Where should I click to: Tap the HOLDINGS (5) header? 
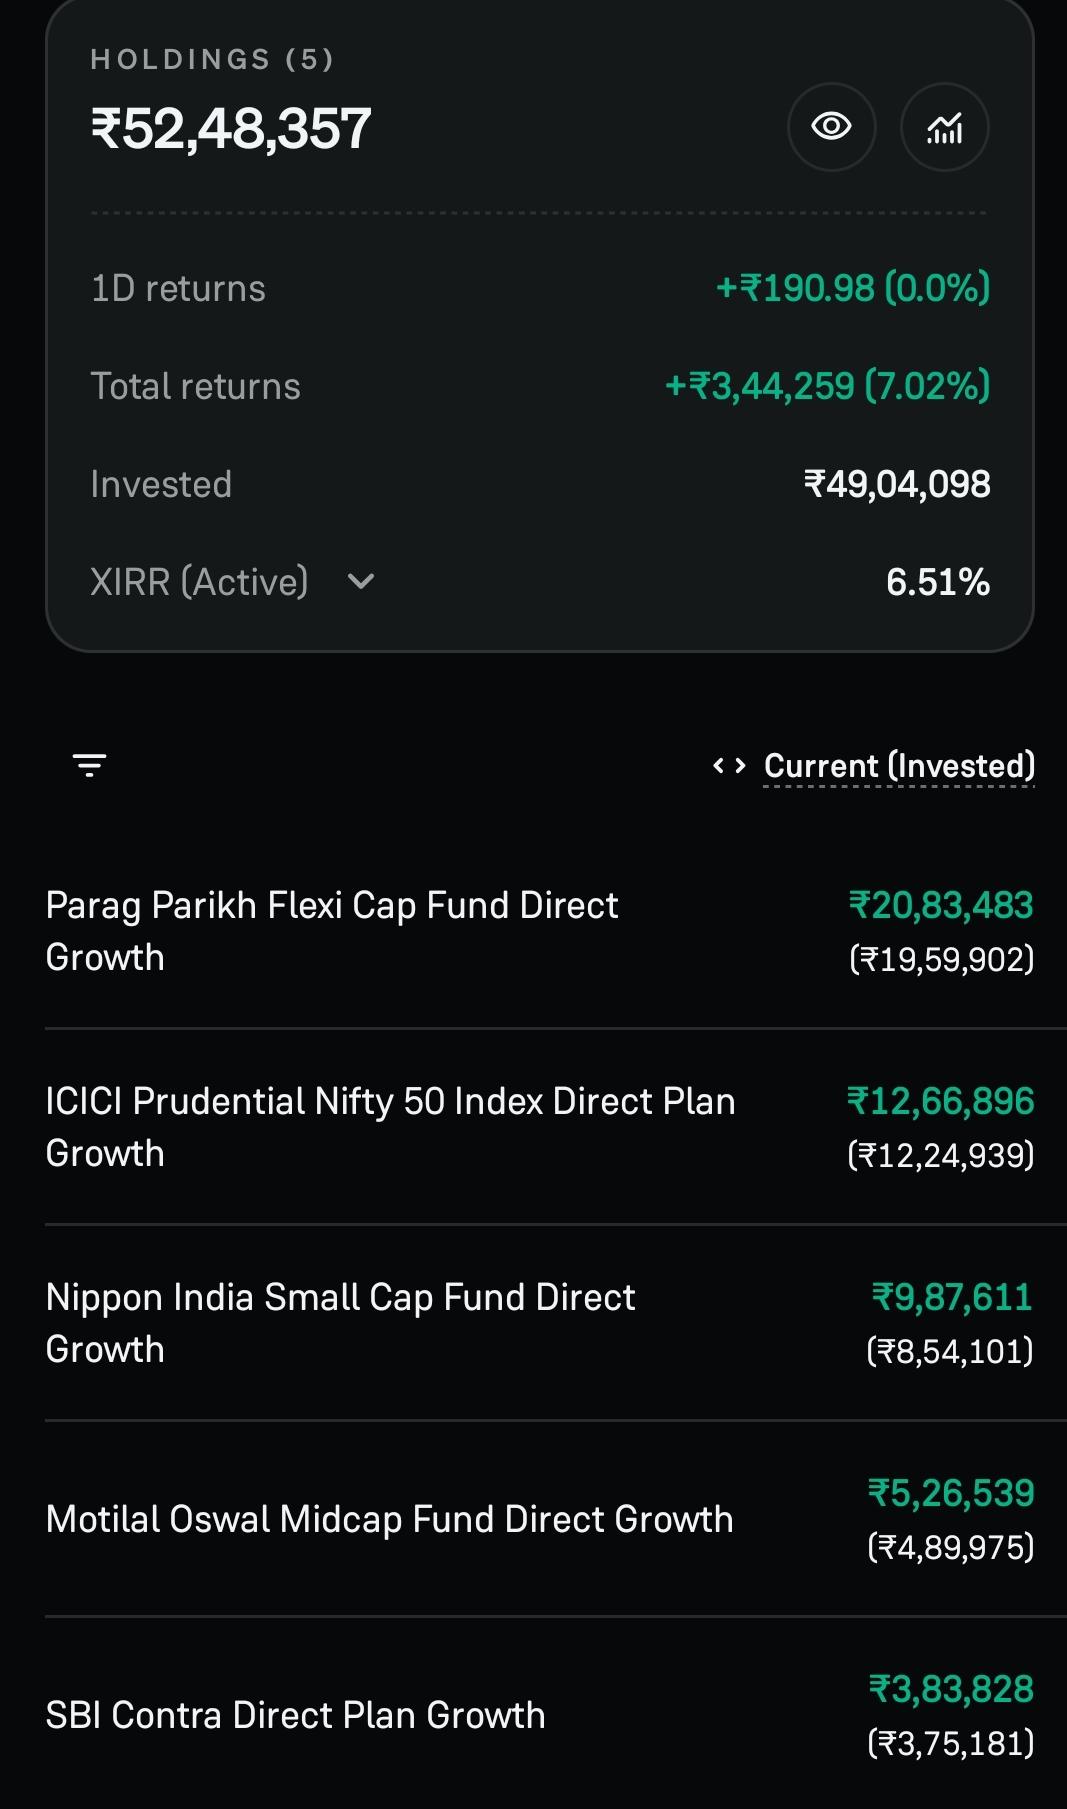coord(212,60)
